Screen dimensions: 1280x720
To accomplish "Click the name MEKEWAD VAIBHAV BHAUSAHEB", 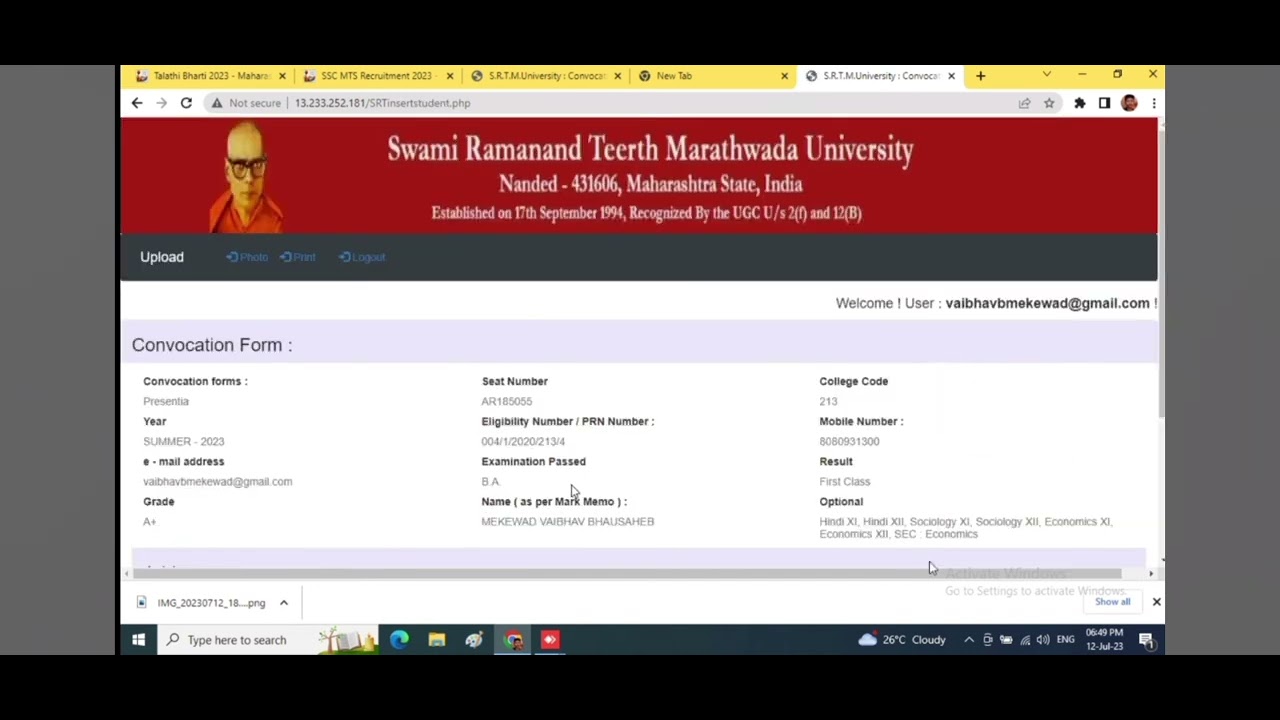I will [x=568, y=521].
